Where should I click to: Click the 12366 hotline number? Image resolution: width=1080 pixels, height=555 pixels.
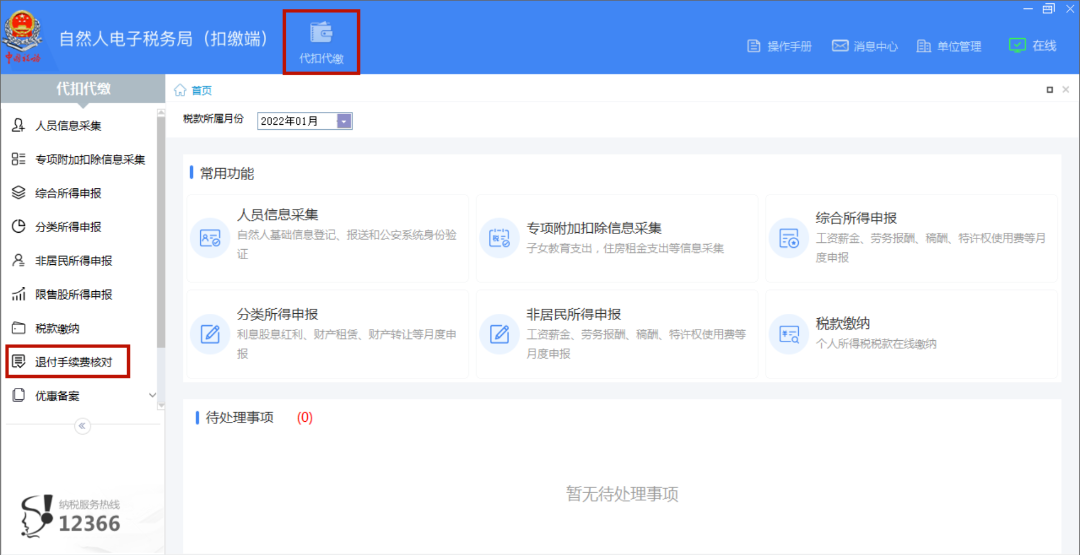[90, 524]
